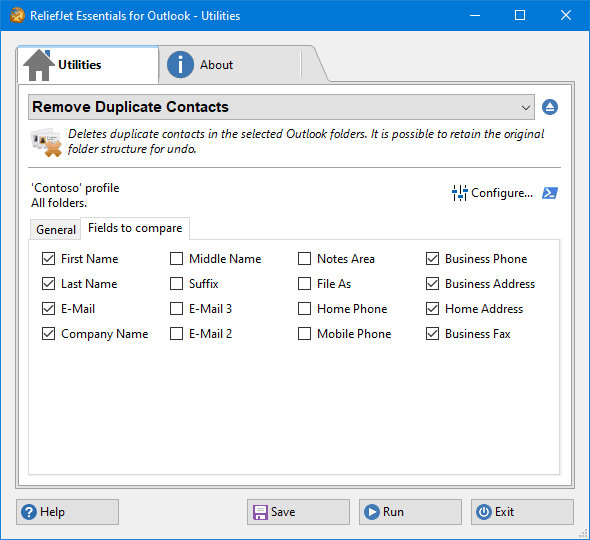
Task: Enable the Home Phone checkbox
Action: pos(304,309)
